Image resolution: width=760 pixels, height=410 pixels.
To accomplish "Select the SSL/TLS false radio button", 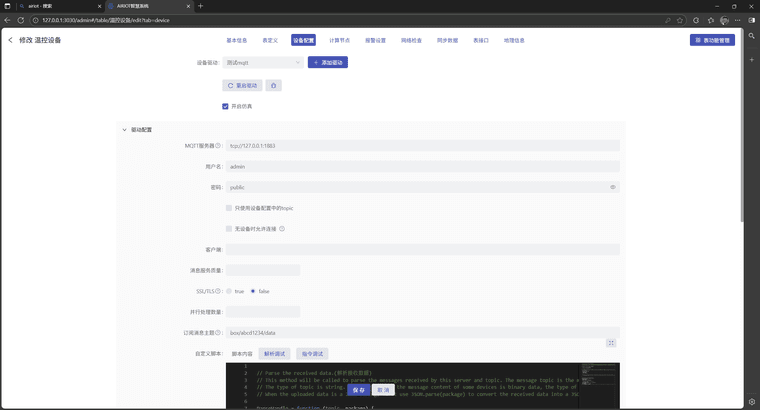I will click(253, 291).
